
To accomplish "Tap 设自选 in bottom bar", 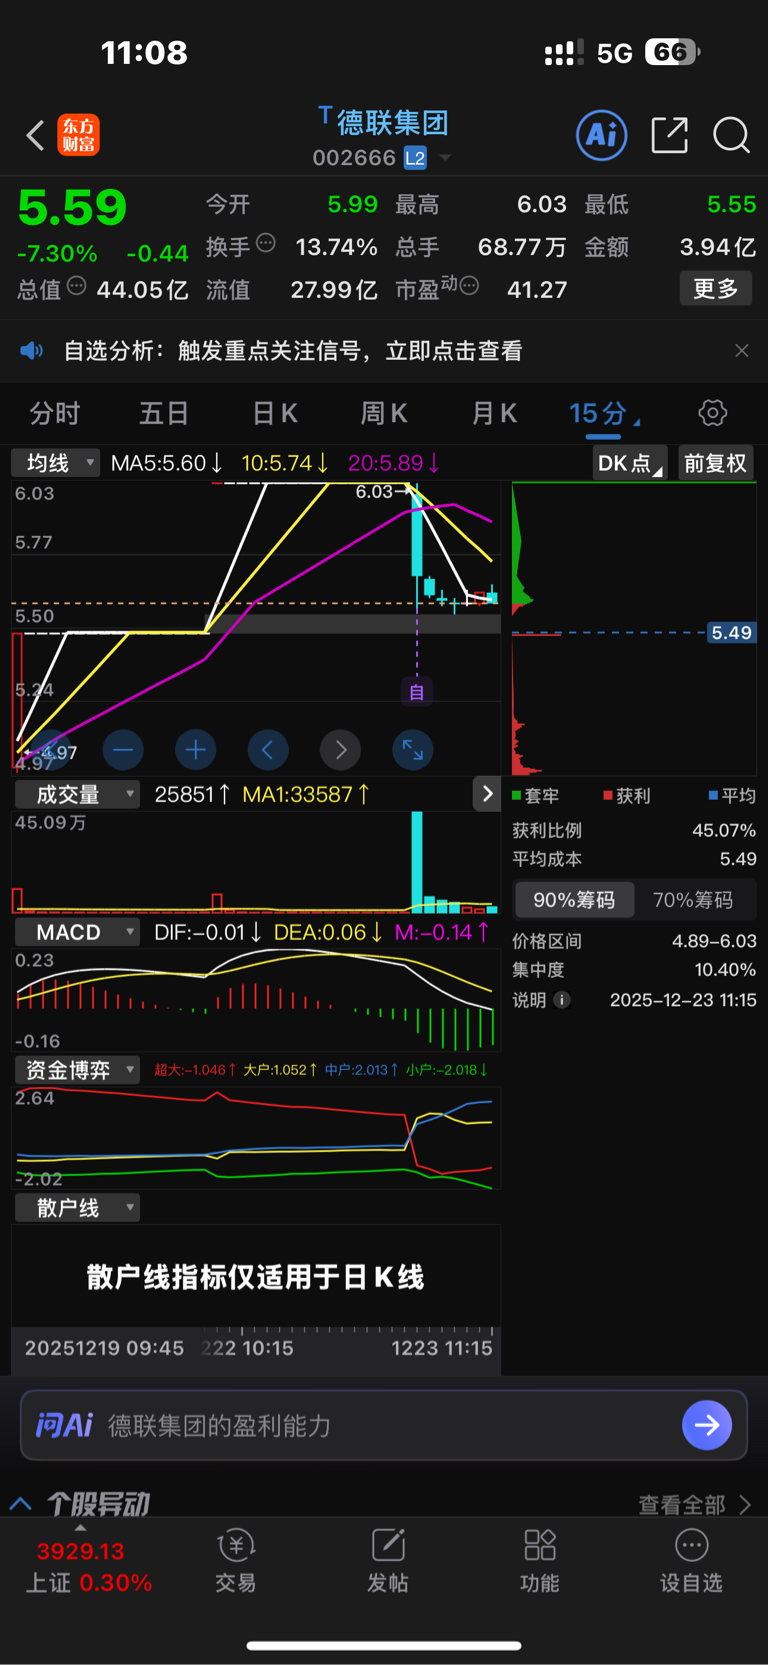I will pyautogui.click(x=691, y=1560).
